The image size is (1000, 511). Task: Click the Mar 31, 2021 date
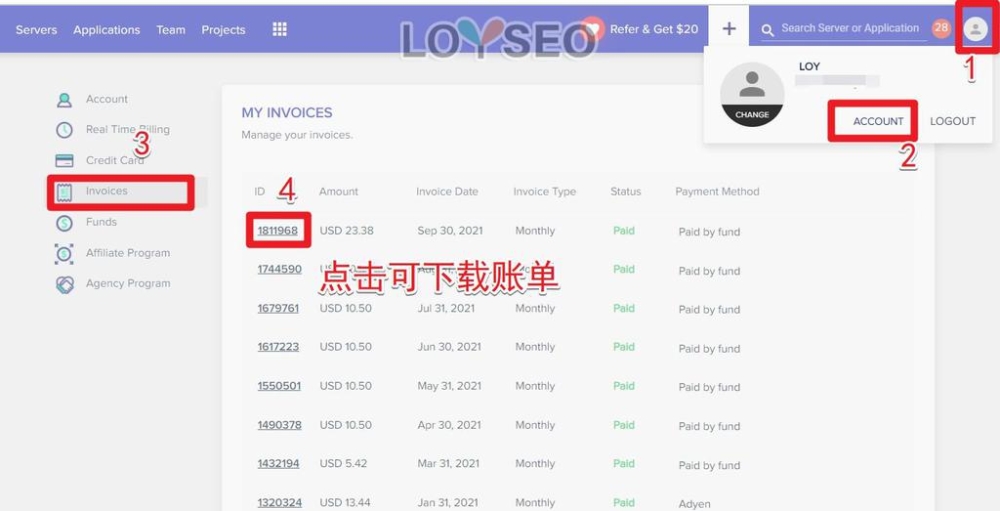pyautogui.click(x=448, y=464)
